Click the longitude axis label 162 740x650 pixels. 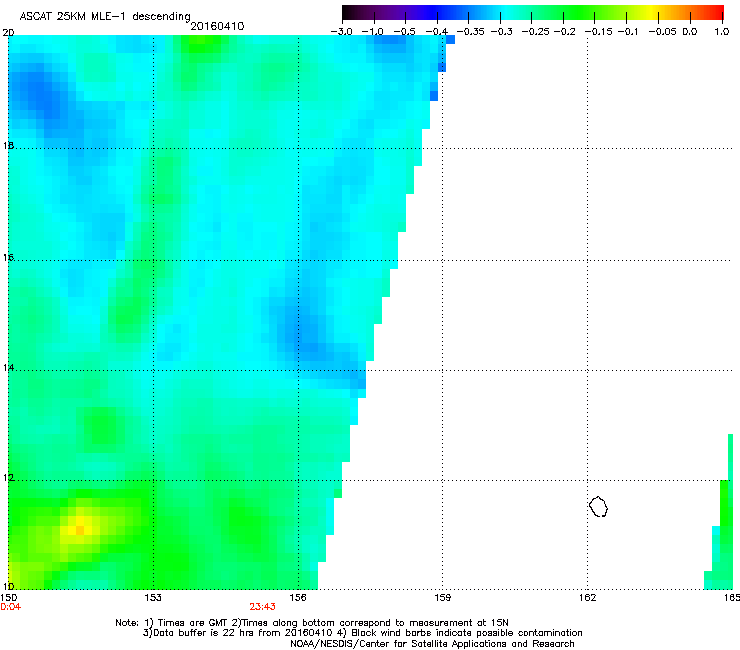(x=587, y=598)
